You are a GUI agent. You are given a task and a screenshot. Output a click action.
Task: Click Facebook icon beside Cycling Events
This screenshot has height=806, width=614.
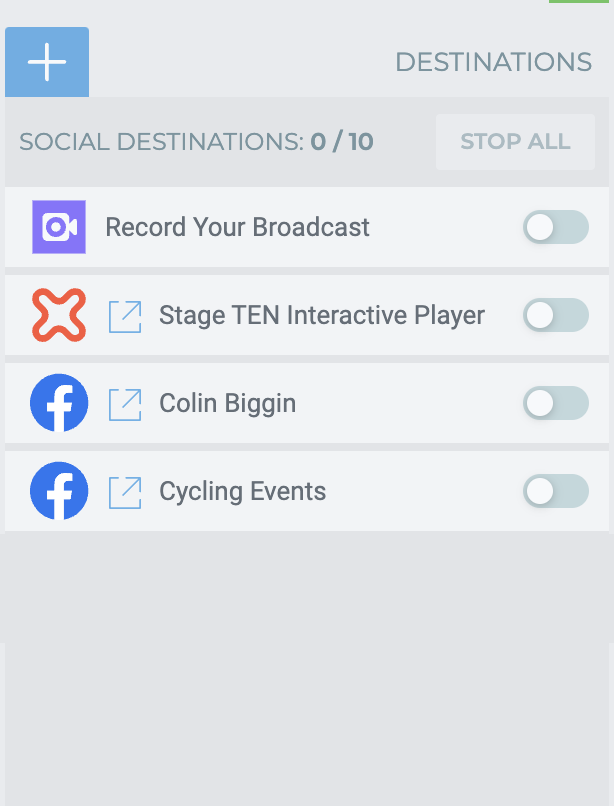click(x=59, y=490)
